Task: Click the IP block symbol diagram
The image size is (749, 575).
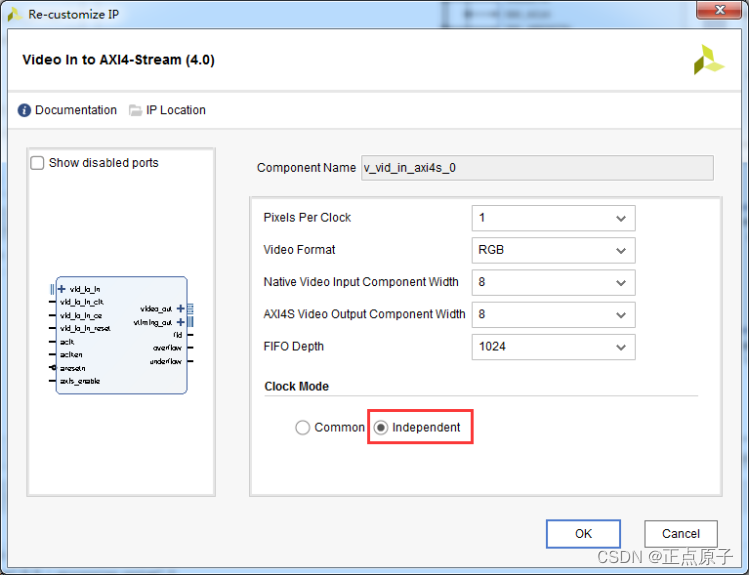Action: pyautogui.click(x=121, y=335)
